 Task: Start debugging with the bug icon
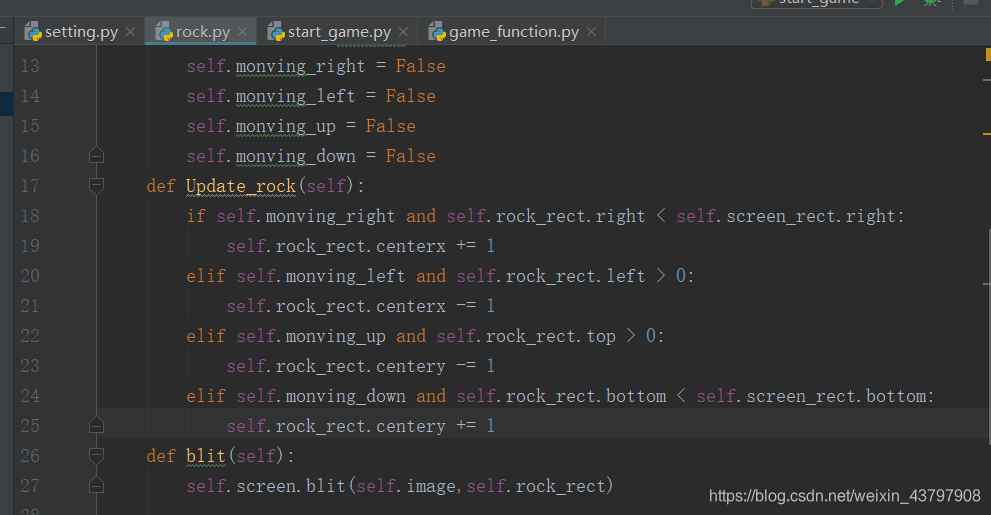tap(930, 3)
